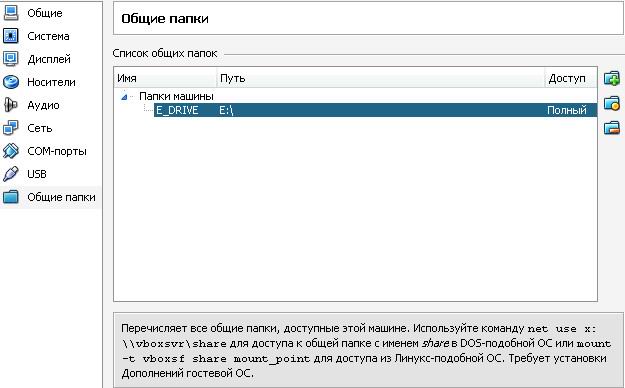
Task: Click the Система chip icon
Action: (x=11, y=36)
